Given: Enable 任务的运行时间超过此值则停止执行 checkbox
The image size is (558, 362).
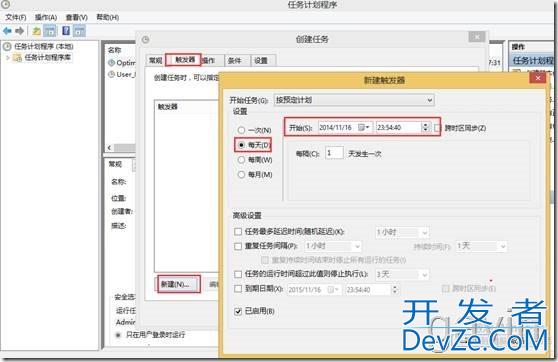Looking at the screenshot, I should pyautogui.click(x=238, y=274).
